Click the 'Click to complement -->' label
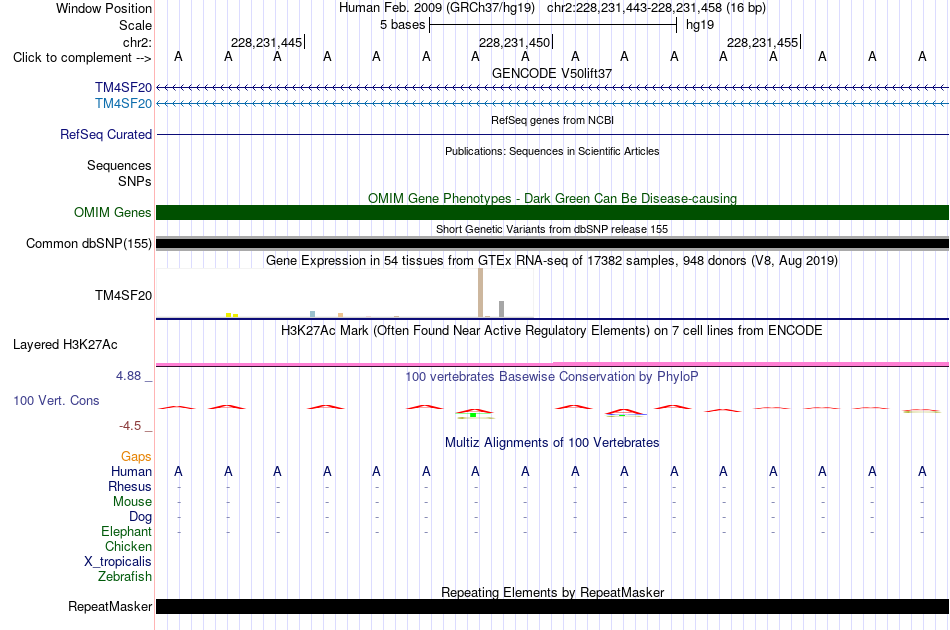The width and height of the screenshot is (950, 630). 82,58
